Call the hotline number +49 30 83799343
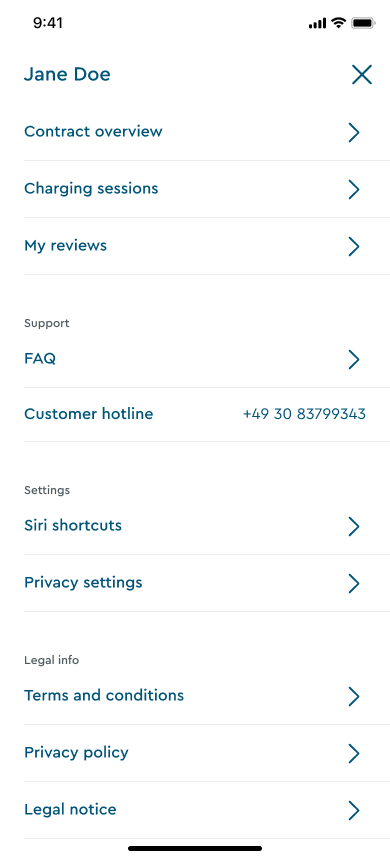390x859 pixels. [304, 414]
